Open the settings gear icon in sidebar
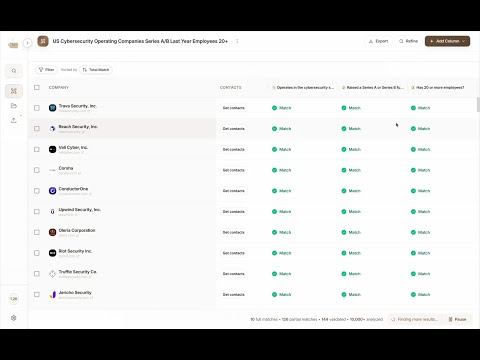This screenshot has width=480, height=360. click(x=14, y=318)
